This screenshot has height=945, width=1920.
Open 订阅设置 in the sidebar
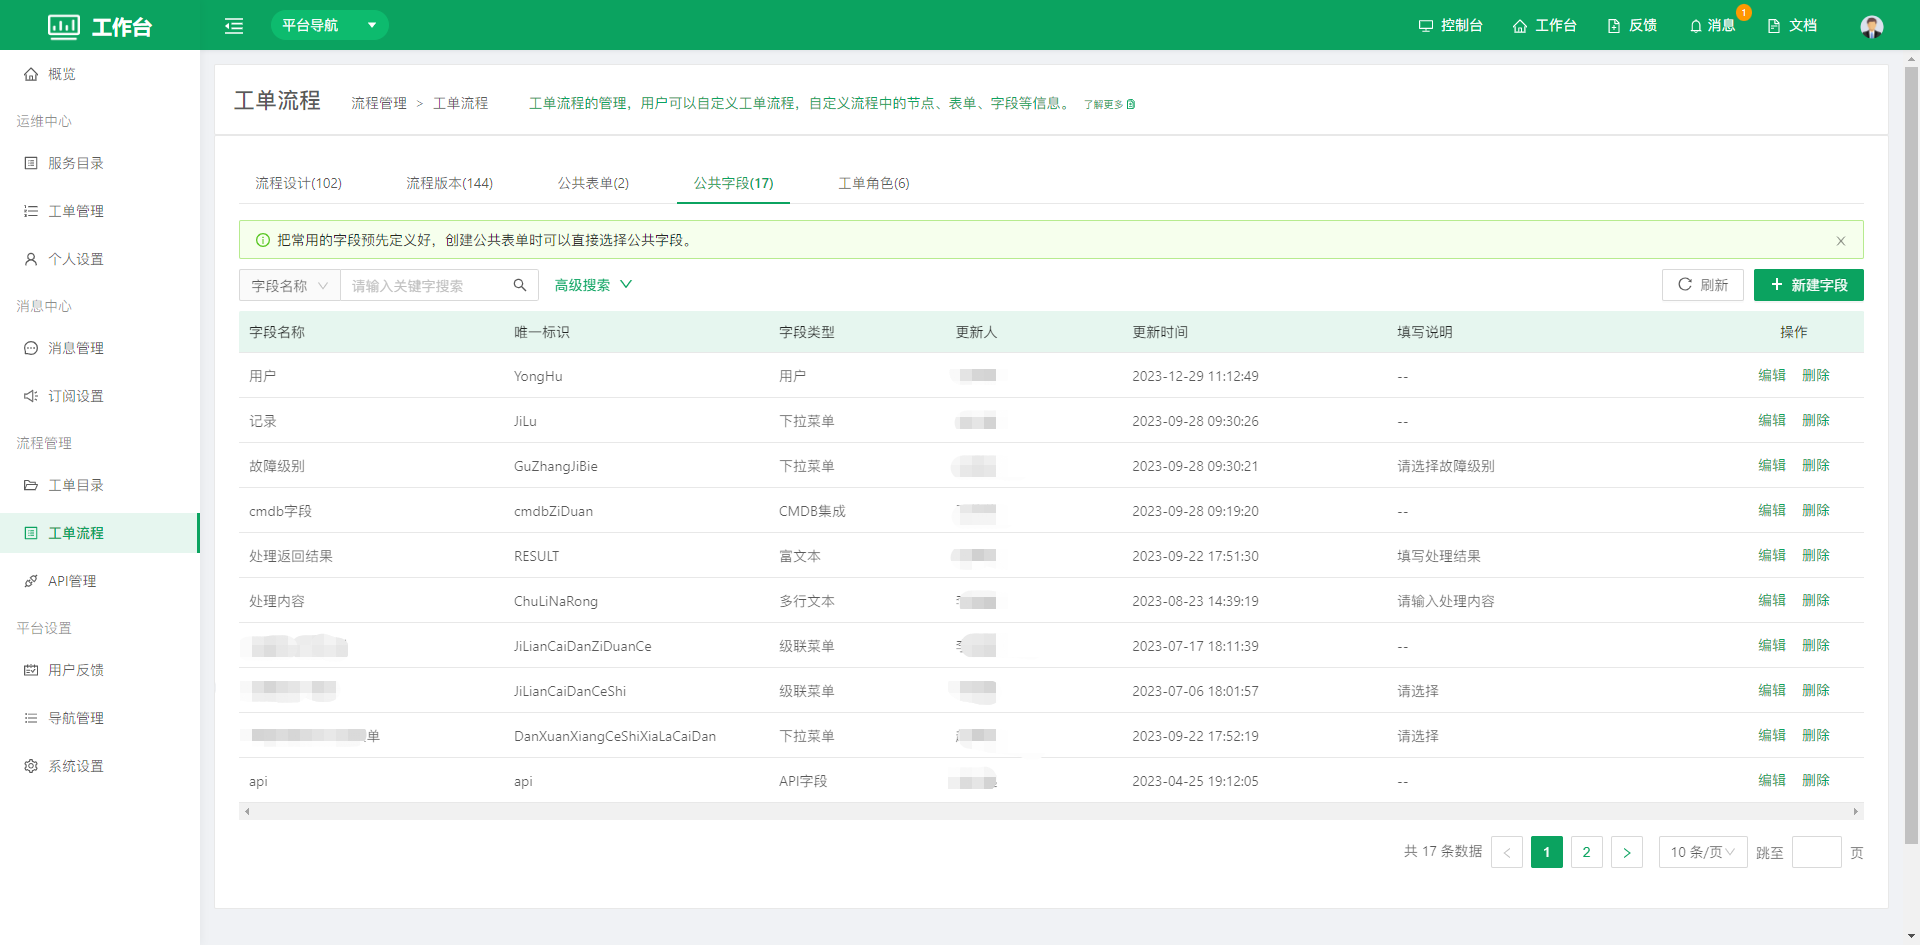pos(100,396)
